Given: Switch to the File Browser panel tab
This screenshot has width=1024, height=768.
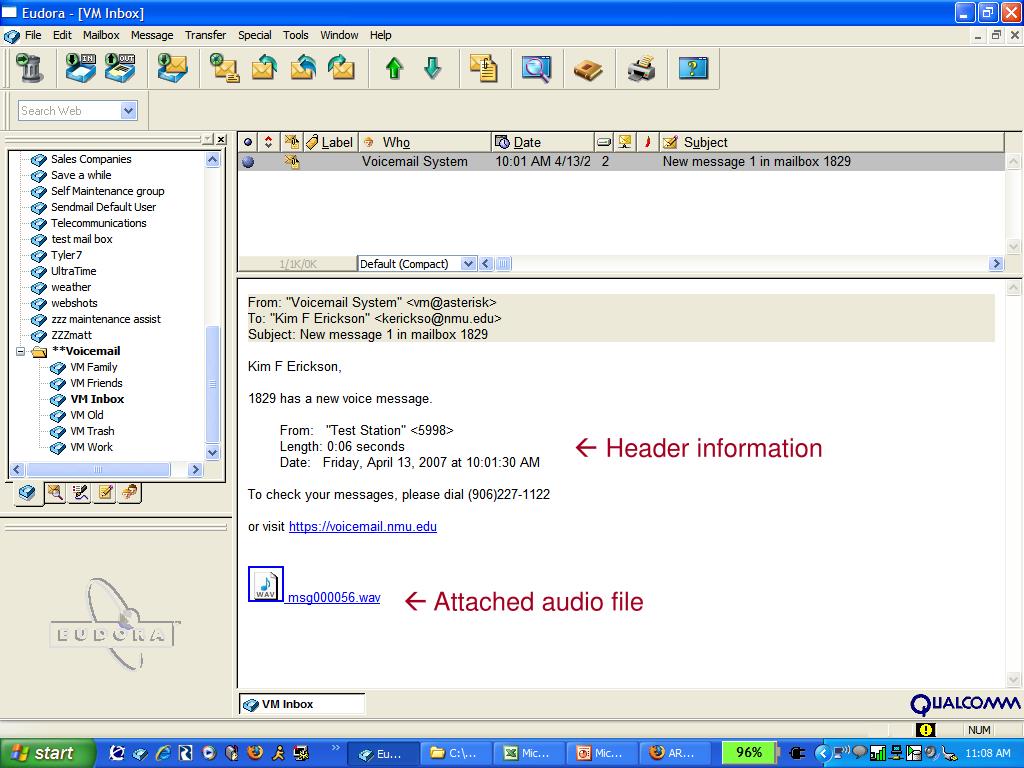Looking at the screenshot, I should click(56, 492).
